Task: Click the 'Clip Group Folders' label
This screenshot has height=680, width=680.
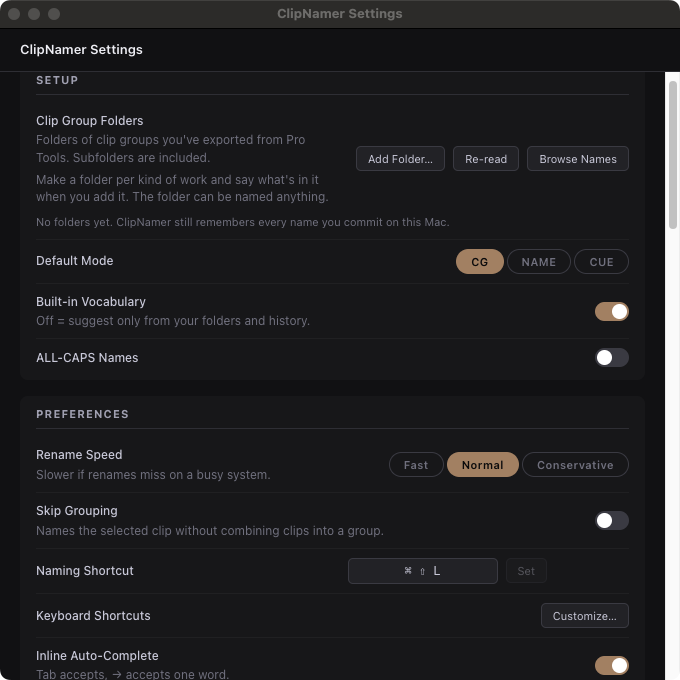Action: click(x=89, y=121)
